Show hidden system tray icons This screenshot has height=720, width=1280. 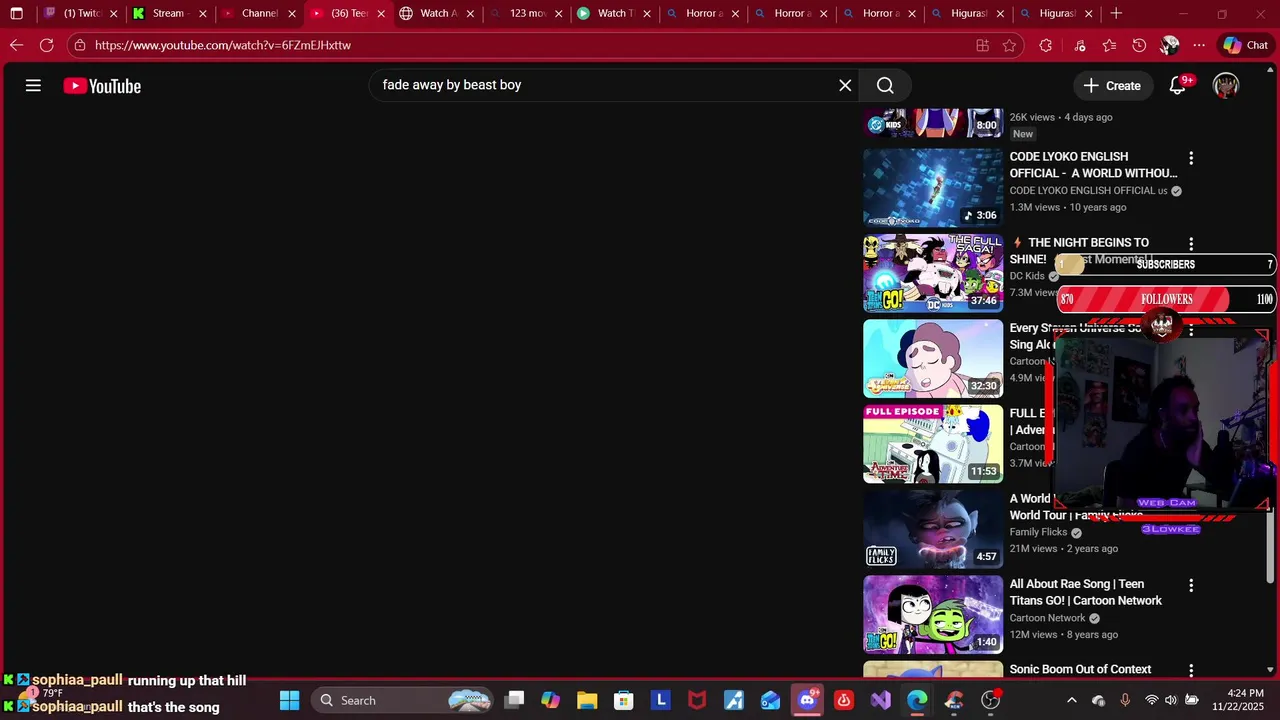(1072, 700)
